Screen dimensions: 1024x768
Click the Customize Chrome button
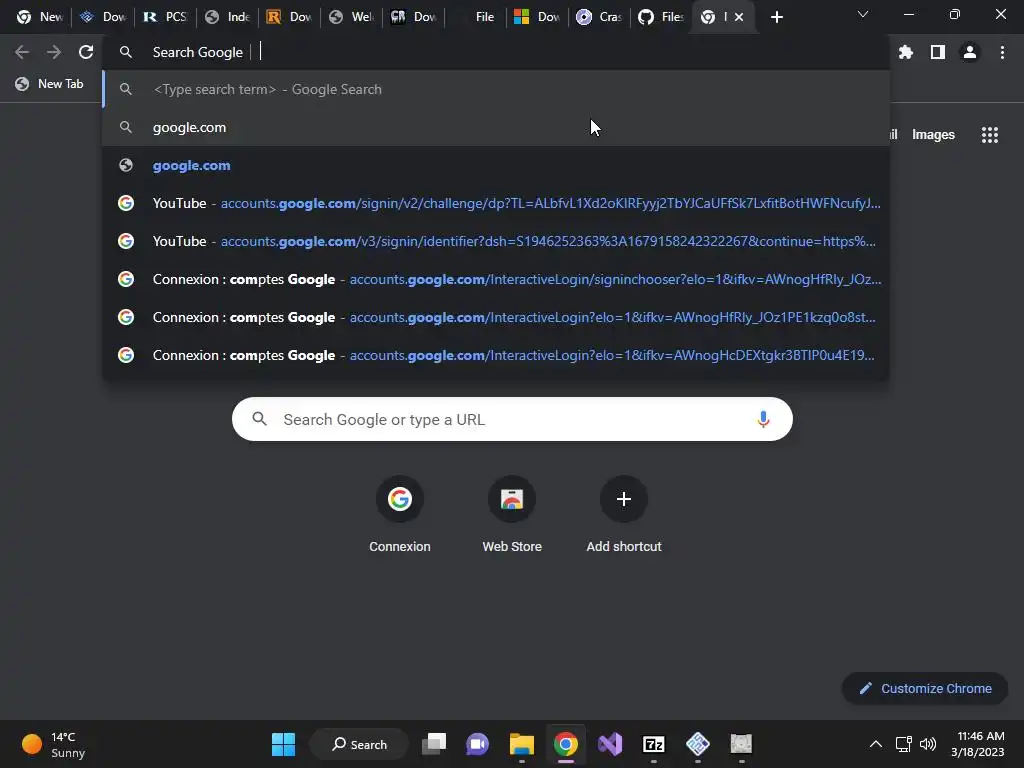click(x=925, y=688)
